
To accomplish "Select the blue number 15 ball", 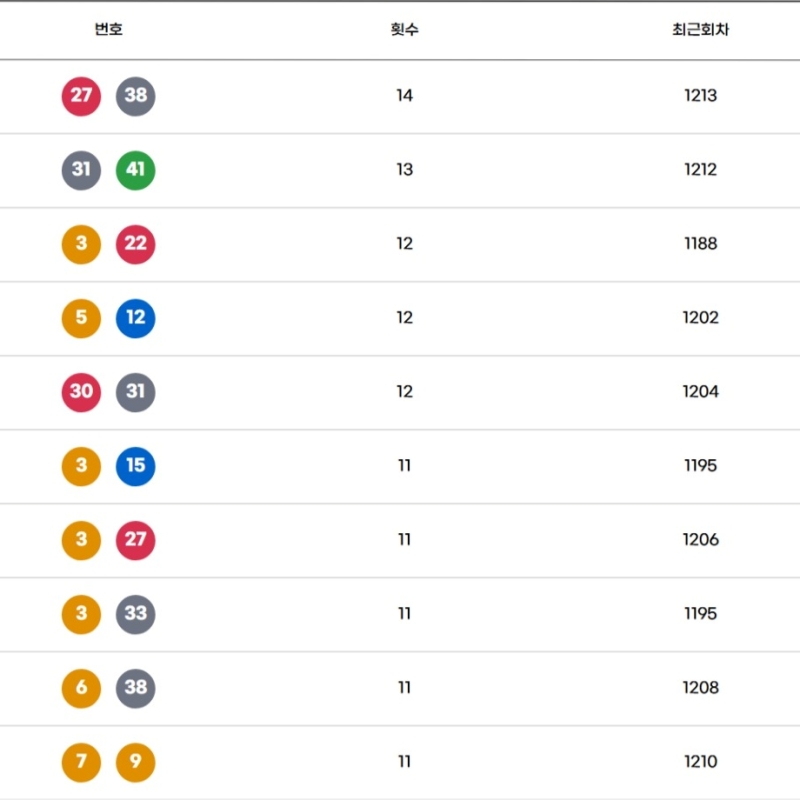I will 135,466.
